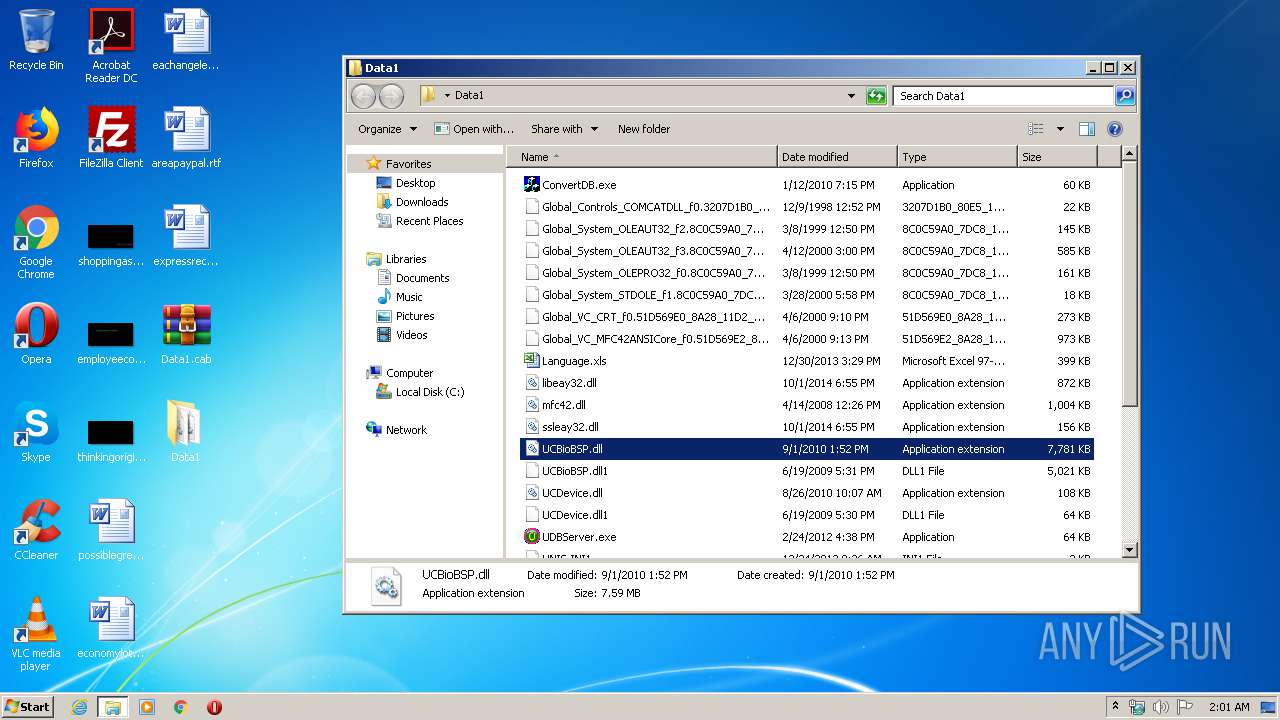Screen dimensions: 1280x720
Task: Launch Opera browser shortcut
Action: point(36,334)
